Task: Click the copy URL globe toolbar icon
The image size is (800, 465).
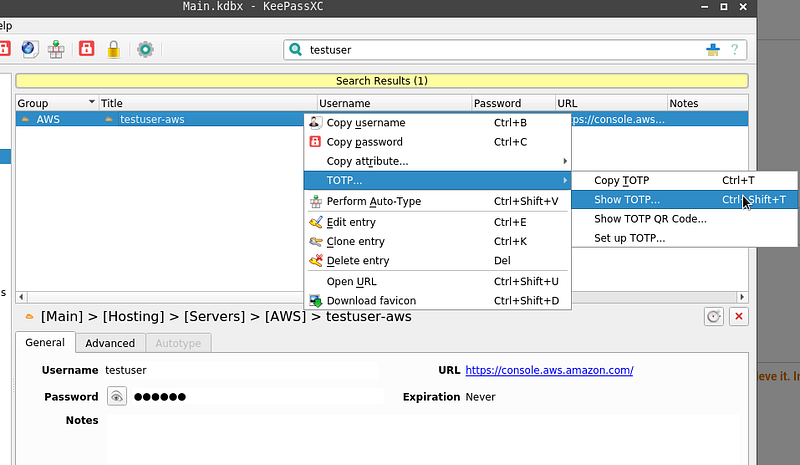Action: (30, 49)
